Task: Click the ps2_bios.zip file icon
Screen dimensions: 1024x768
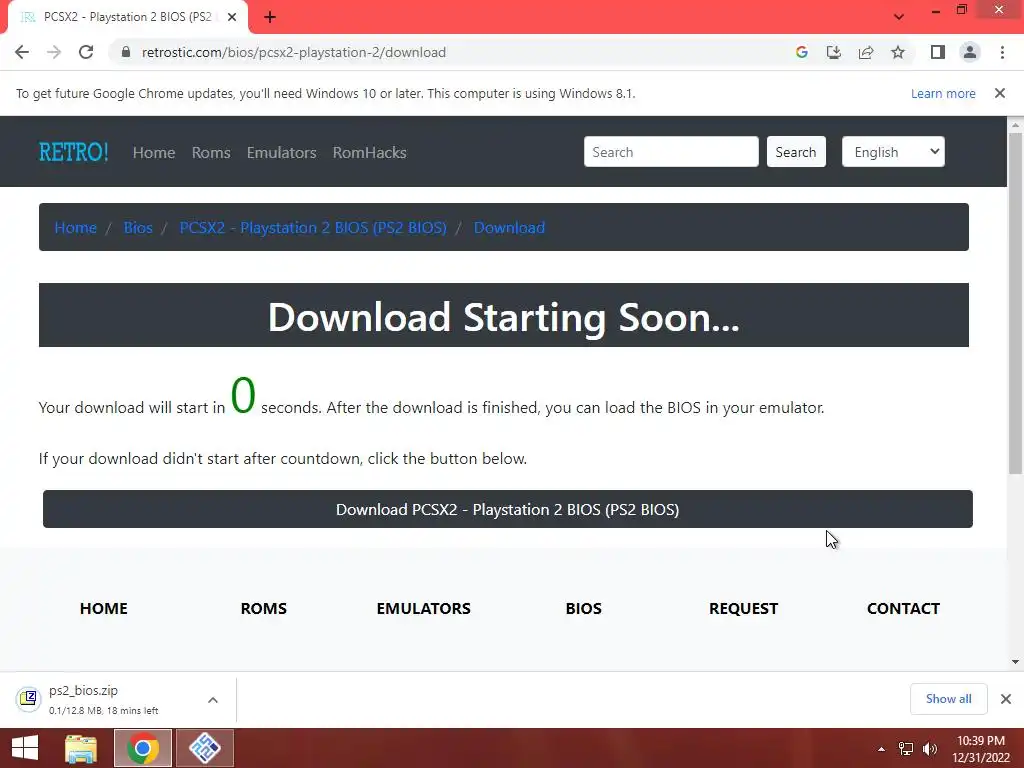Action: tap(28, 699)
